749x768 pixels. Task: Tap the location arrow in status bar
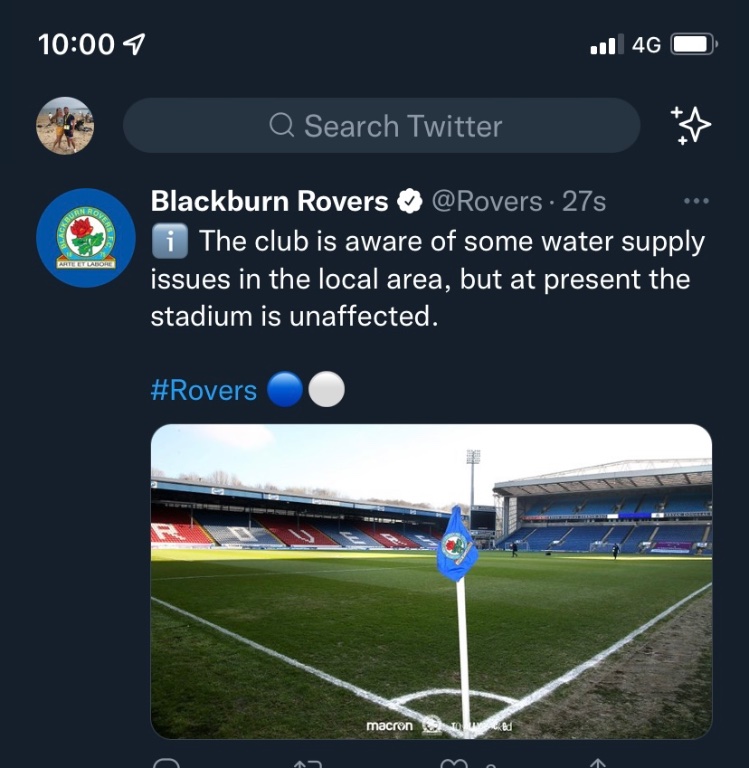tap(133, 45)
